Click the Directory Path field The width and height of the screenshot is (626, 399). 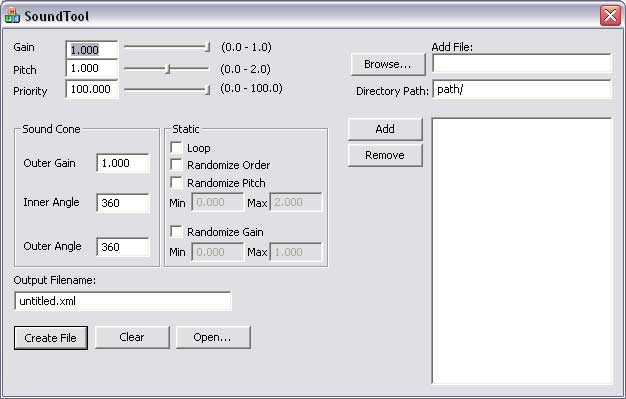pyautogui.click(x=522, y=89)
